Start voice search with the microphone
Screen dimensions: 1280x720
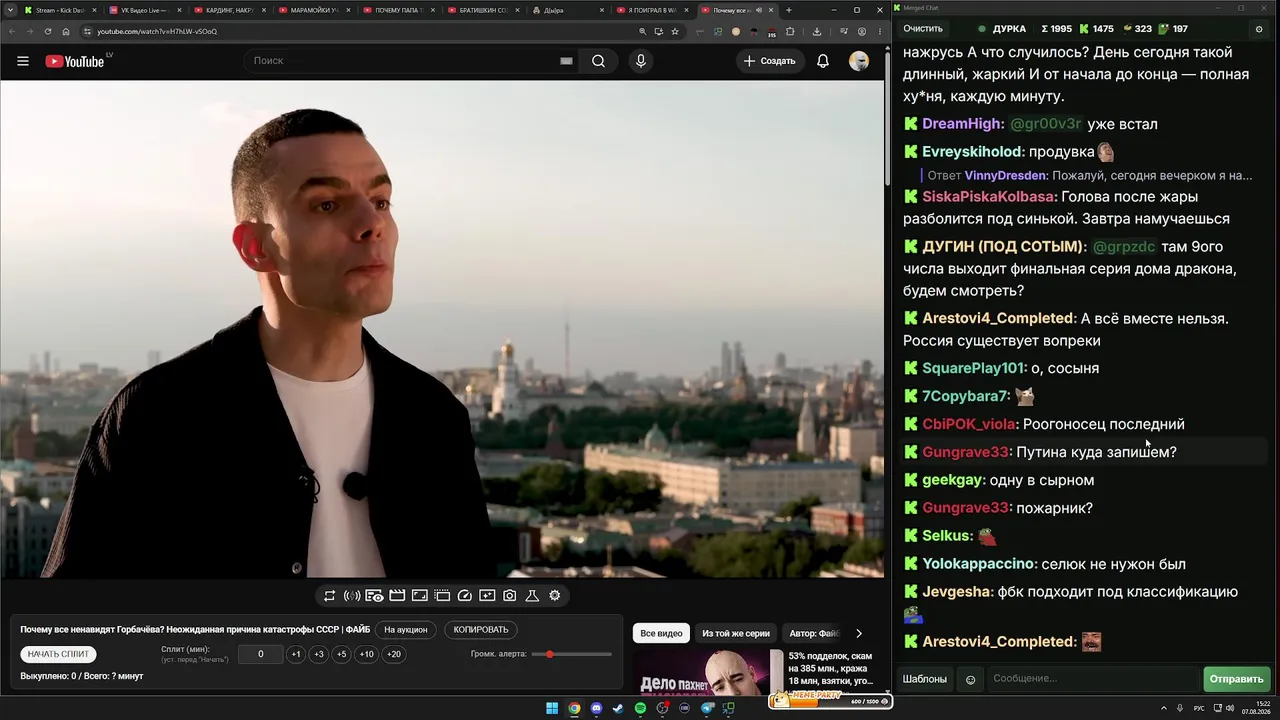point(641,61)
